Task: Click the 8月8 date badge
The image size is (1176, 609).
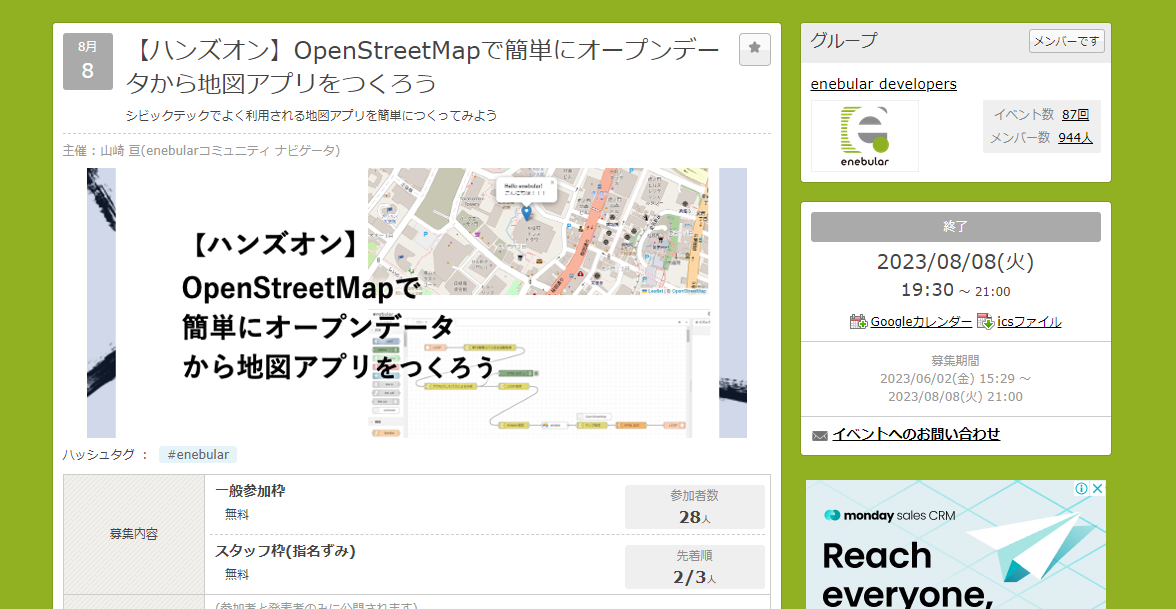Action: click(x=88, y=62)
